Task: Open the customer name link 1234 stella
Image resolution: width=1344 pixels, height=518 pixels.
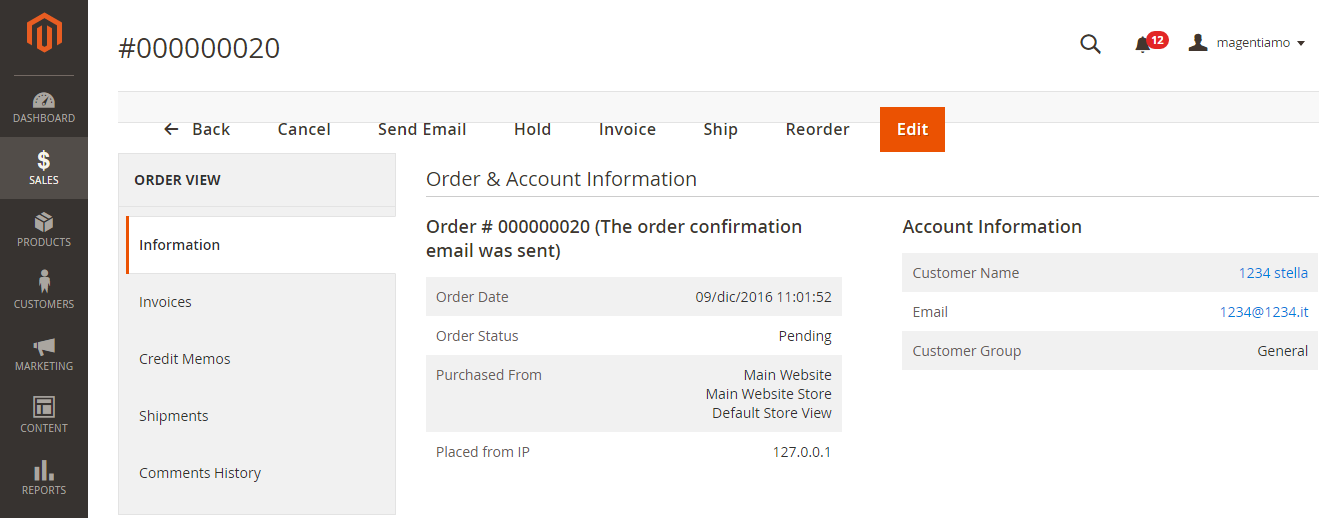Action: (1273, 273)
